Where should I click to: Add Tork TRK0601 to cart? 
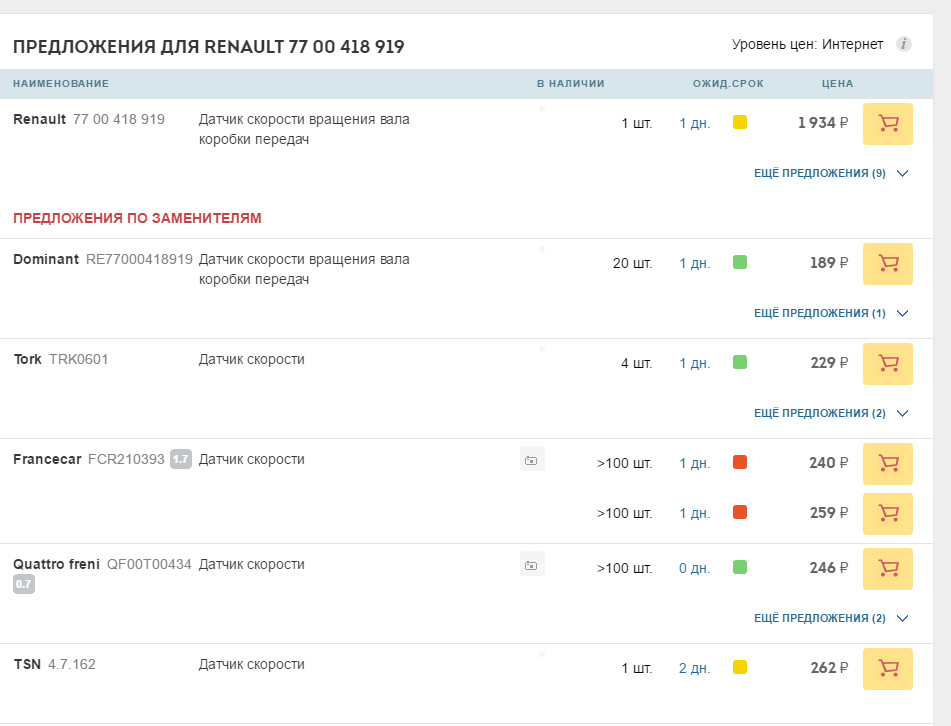point(887,364)
